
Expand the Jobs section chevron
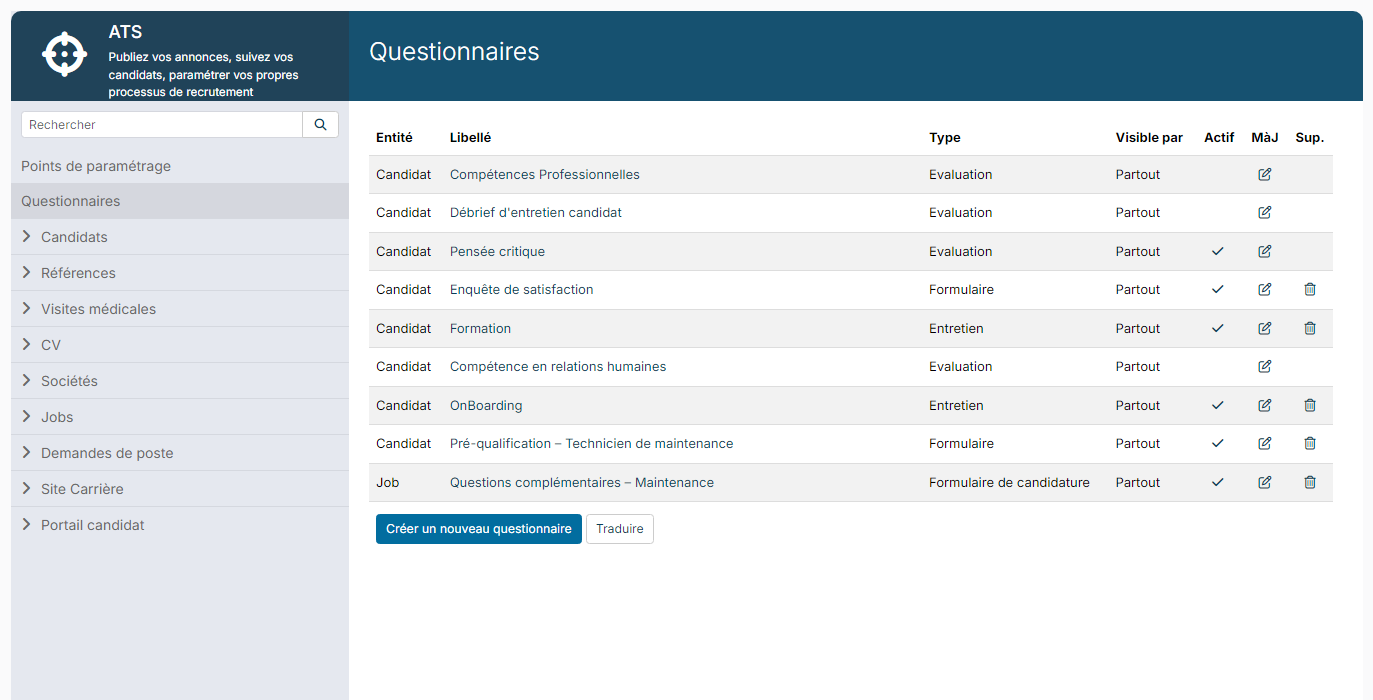pyautogui.click(x=27, y=417)
